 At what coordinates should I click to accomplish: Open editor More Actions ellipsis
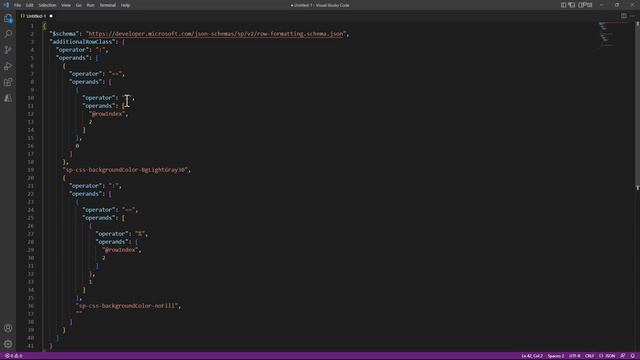tap(632, 16)
